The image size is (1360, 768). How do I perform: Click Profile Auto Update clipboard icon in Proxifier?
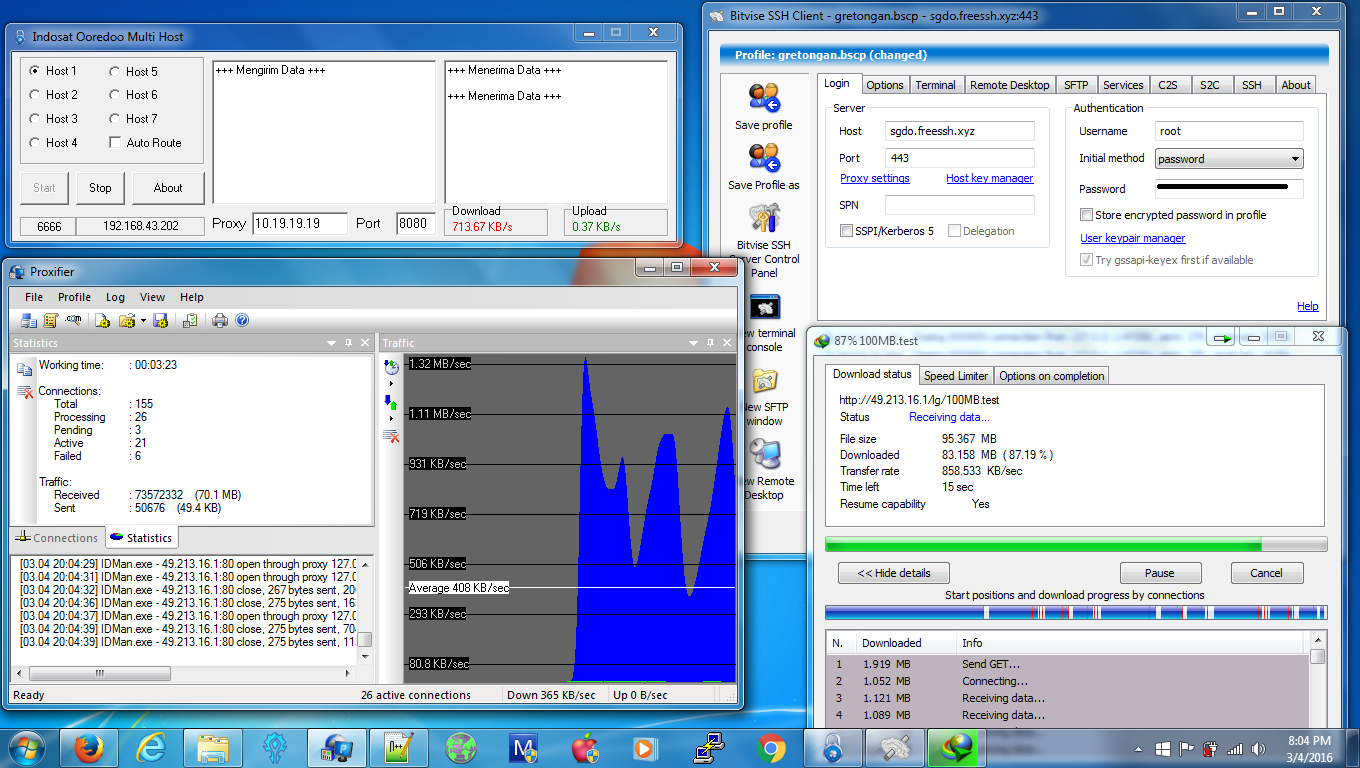pos(189,321)
